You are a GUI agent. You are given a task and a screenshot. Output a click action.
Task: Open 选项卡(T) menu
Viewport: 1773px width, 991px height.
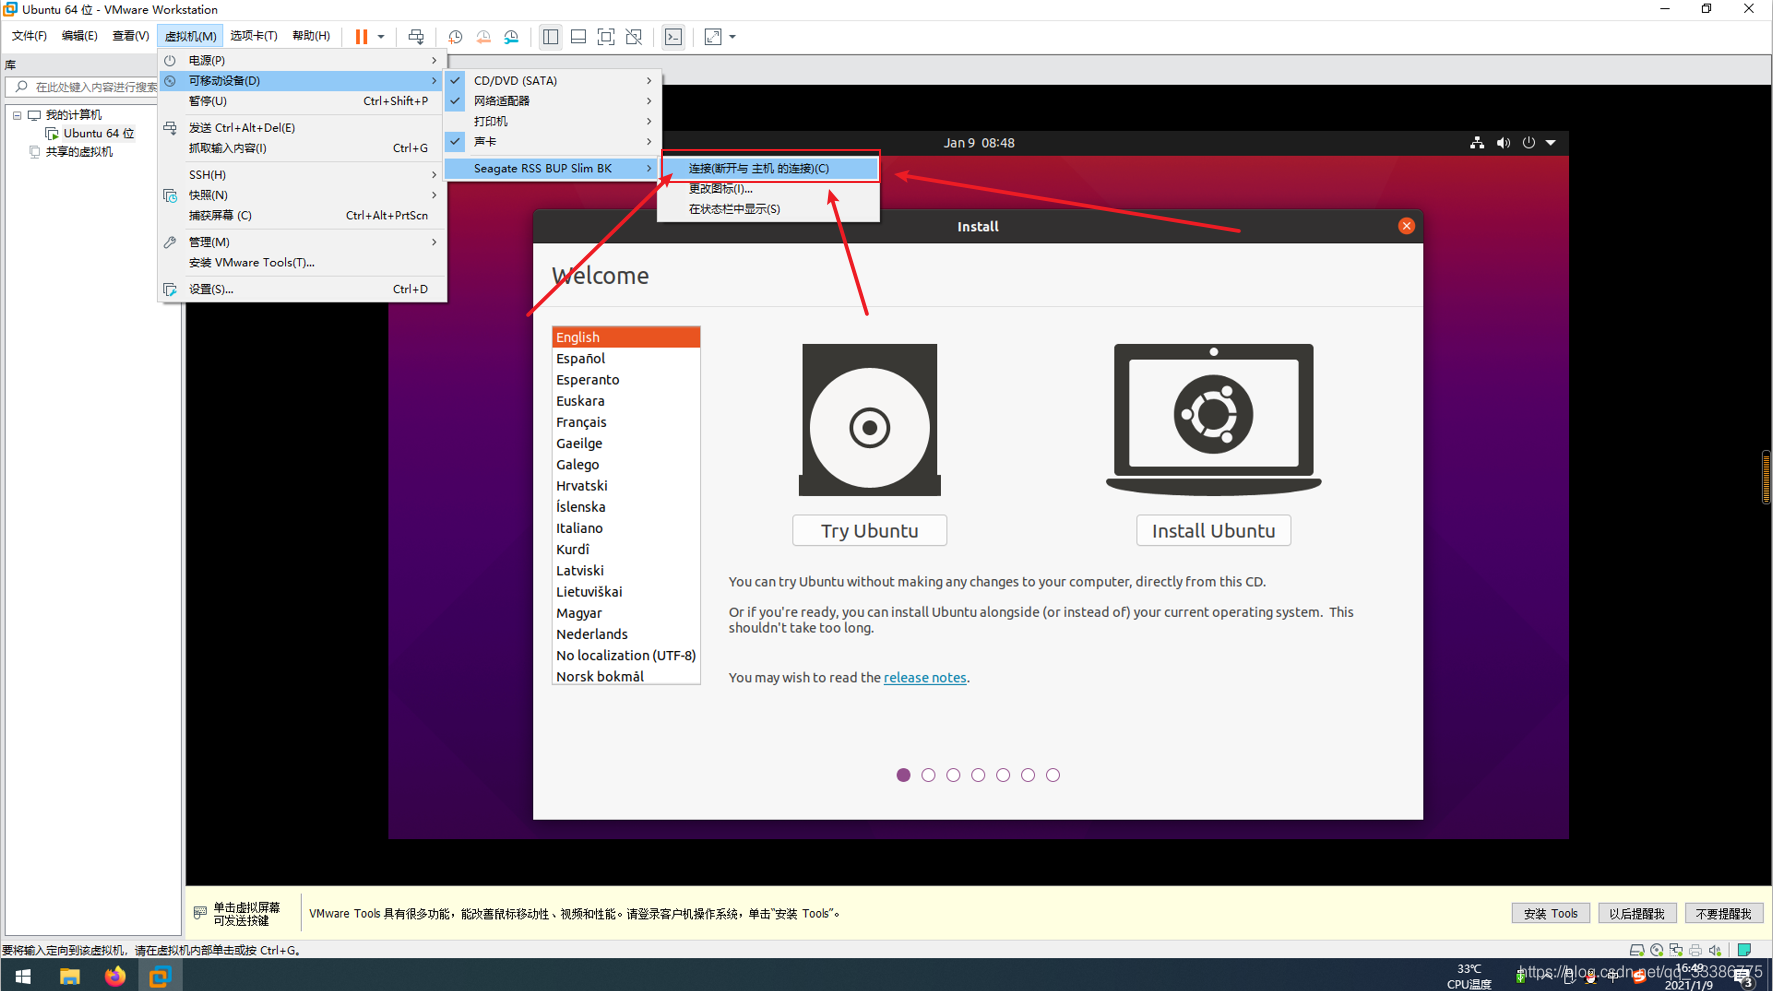click(x=254, y=36)
